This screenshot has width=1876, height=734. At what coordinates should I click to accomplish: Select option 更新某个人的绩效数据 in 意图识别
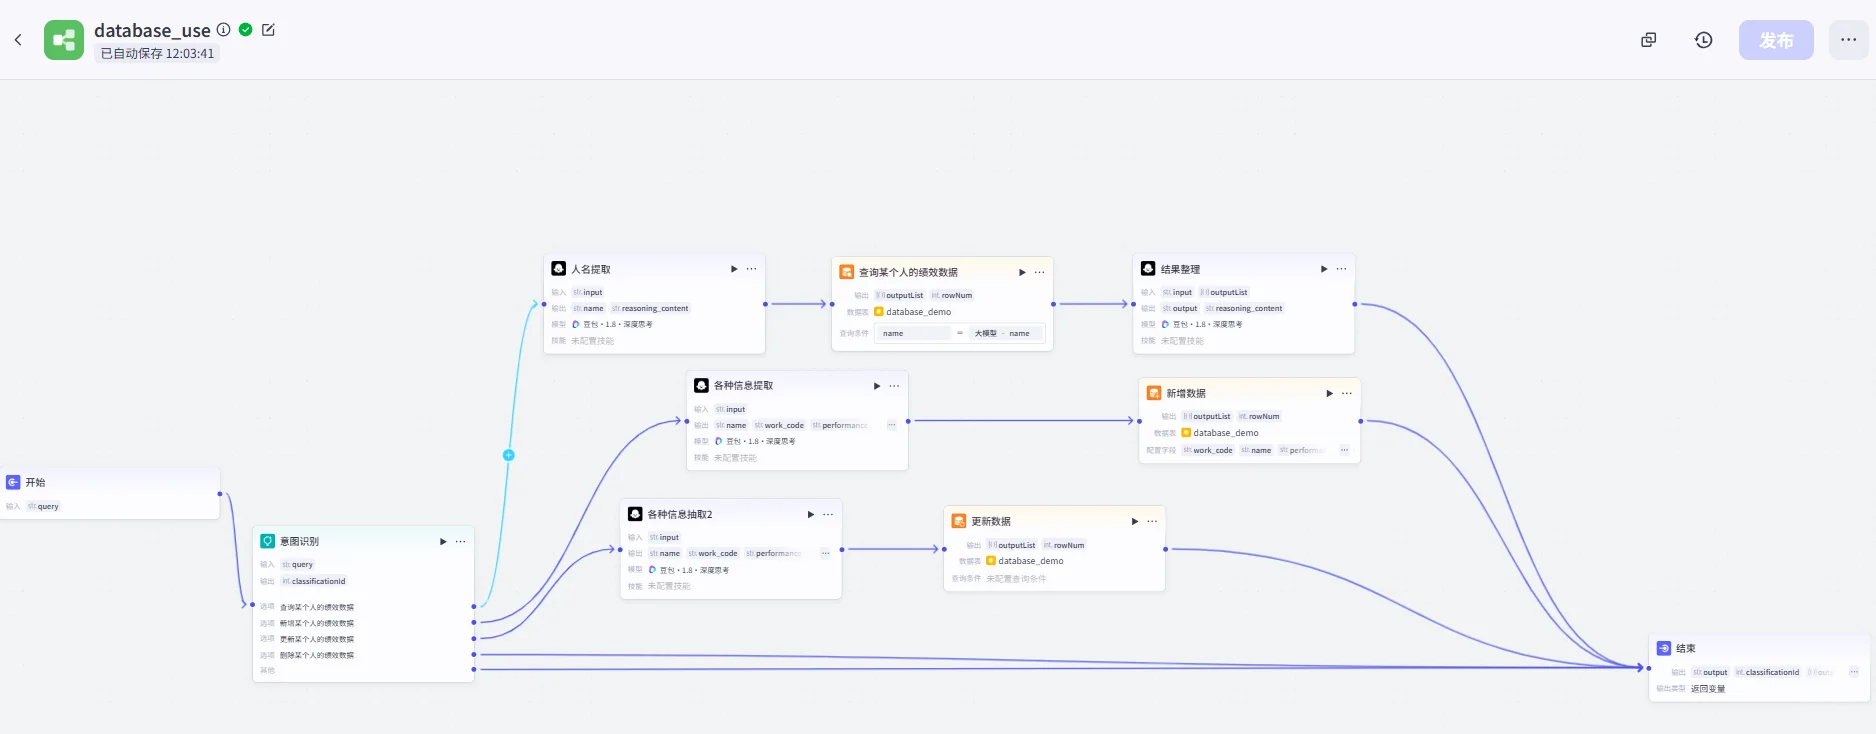click(317, 639)
